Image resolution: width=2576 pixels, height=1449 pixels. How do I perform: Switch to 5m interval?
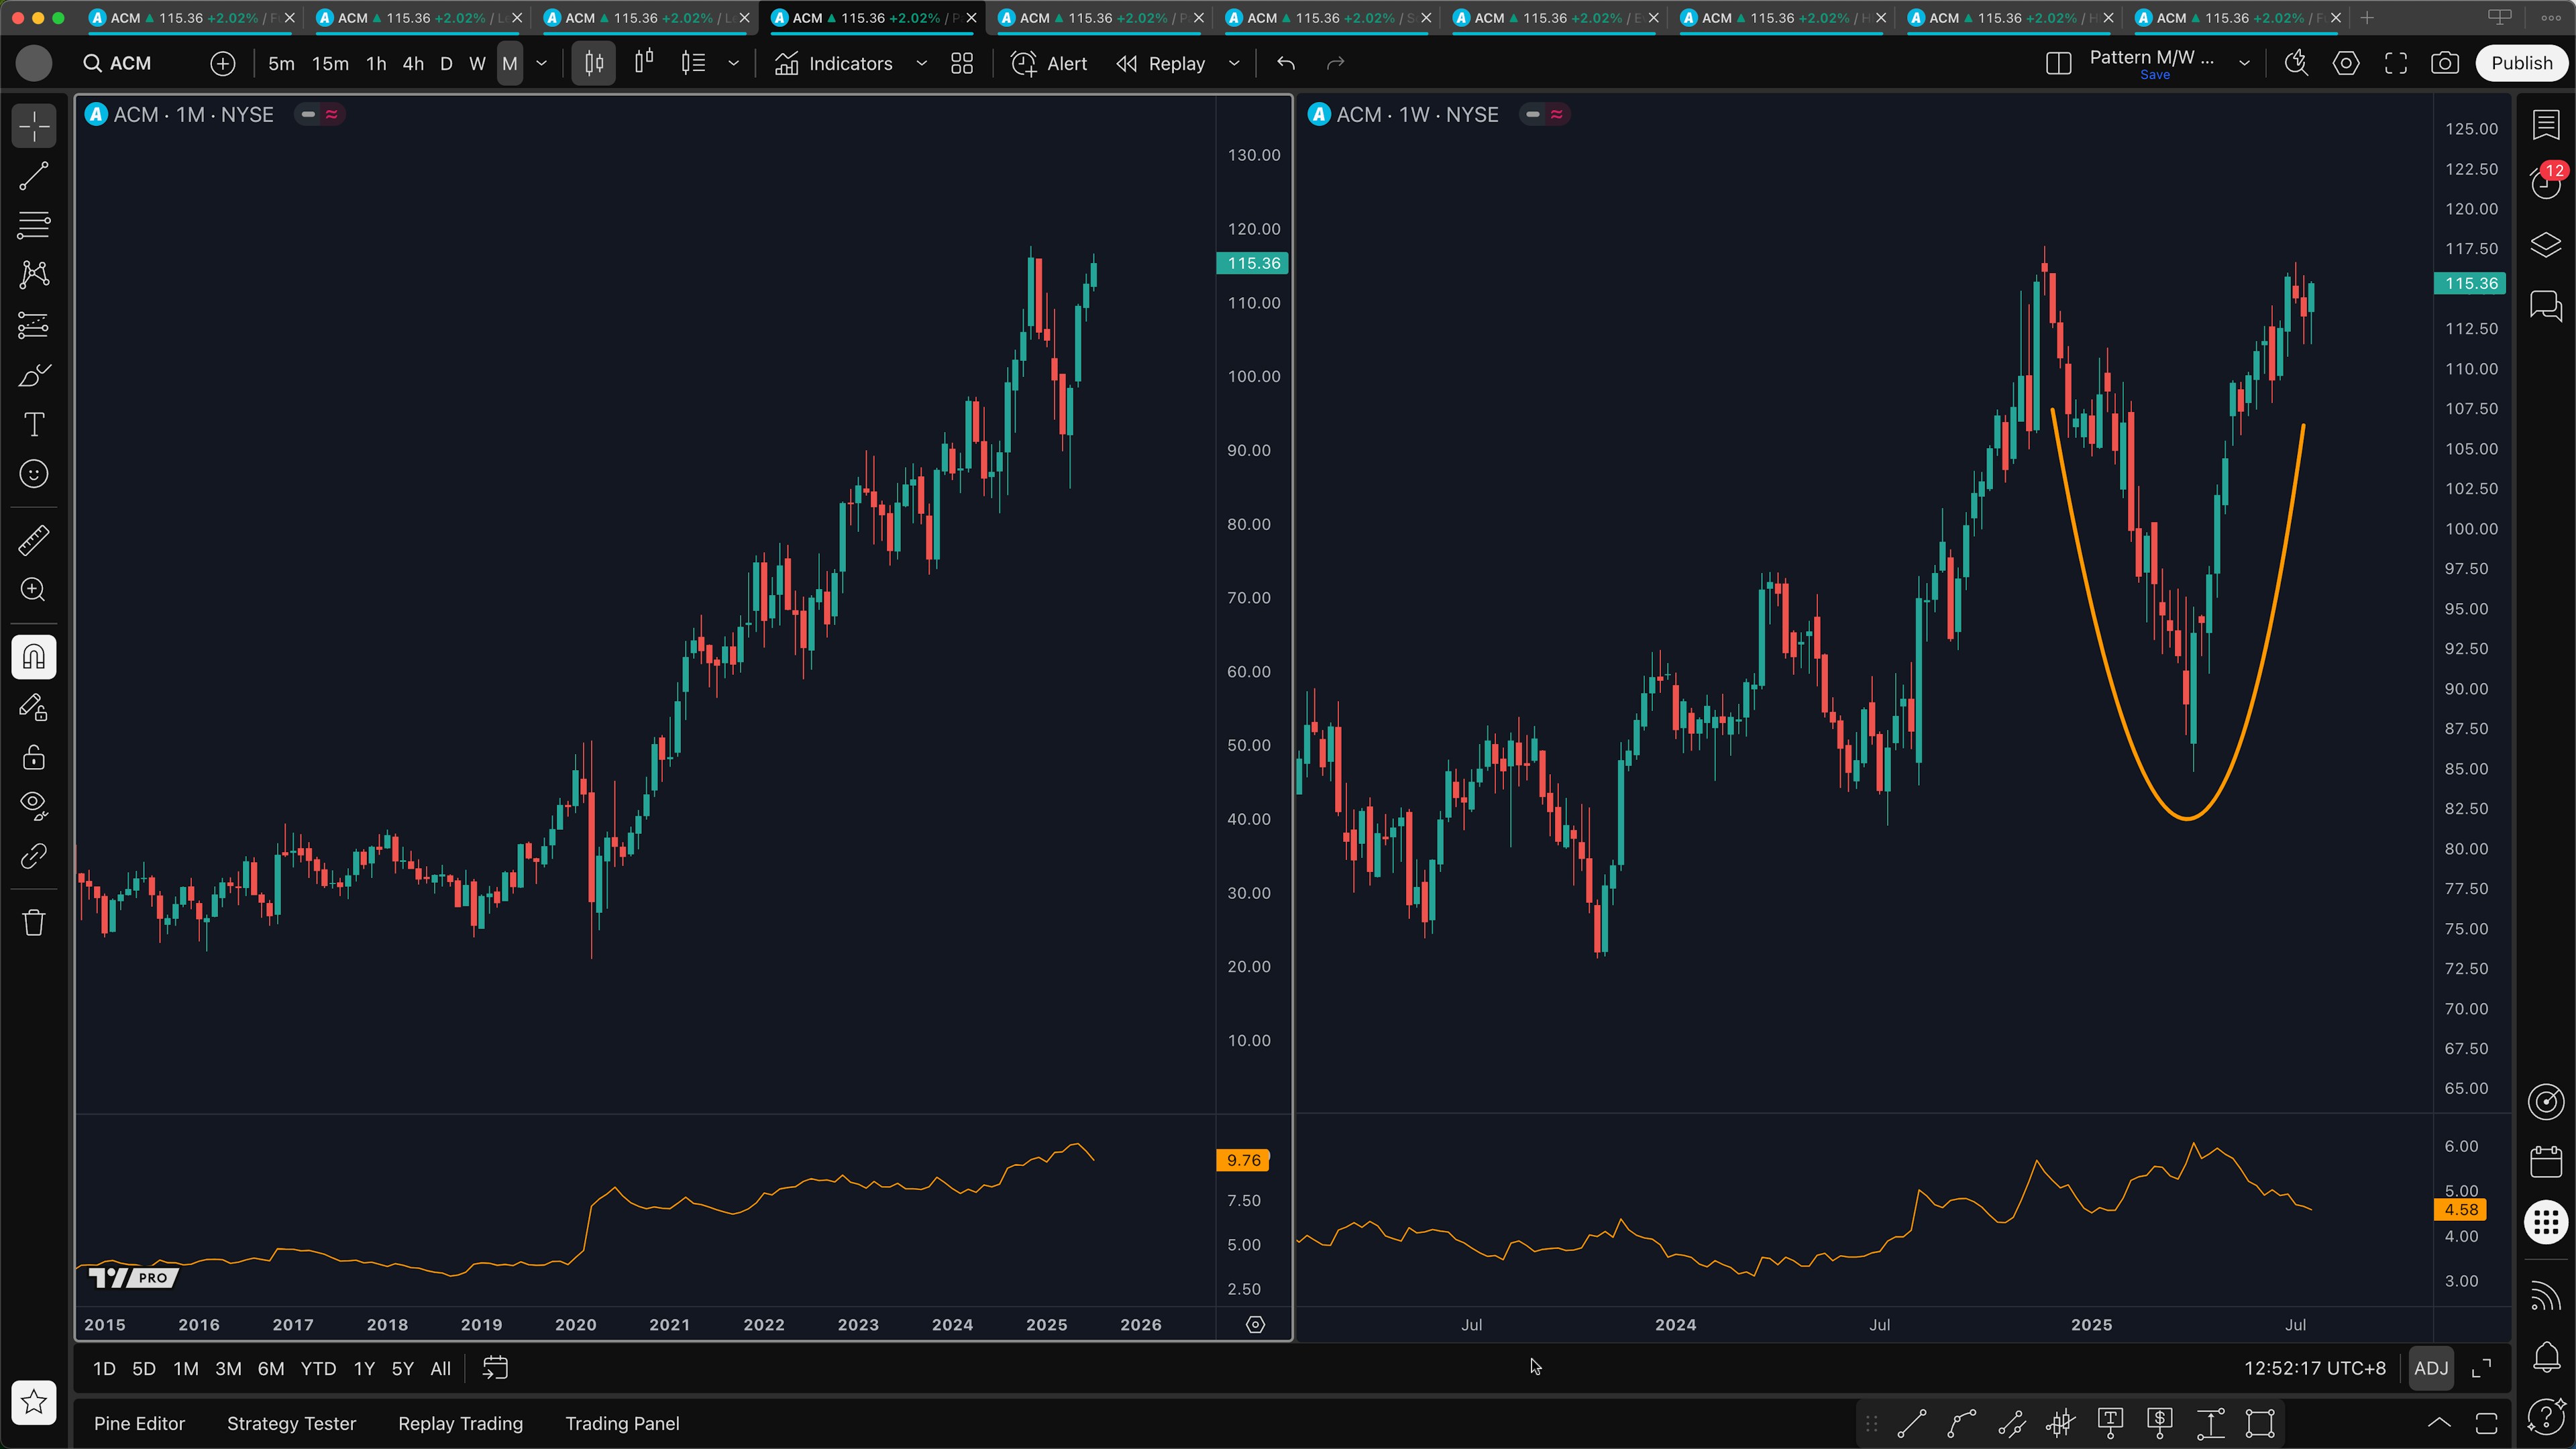tap(281, 63)
